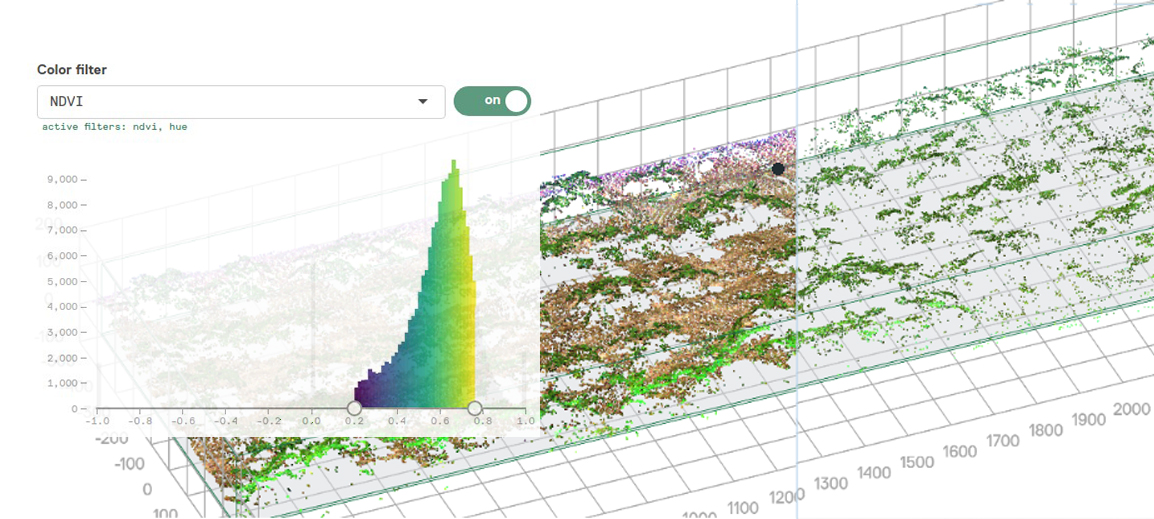
Task: Select the lower range handle near 0.2
Action: pos(354,408)
